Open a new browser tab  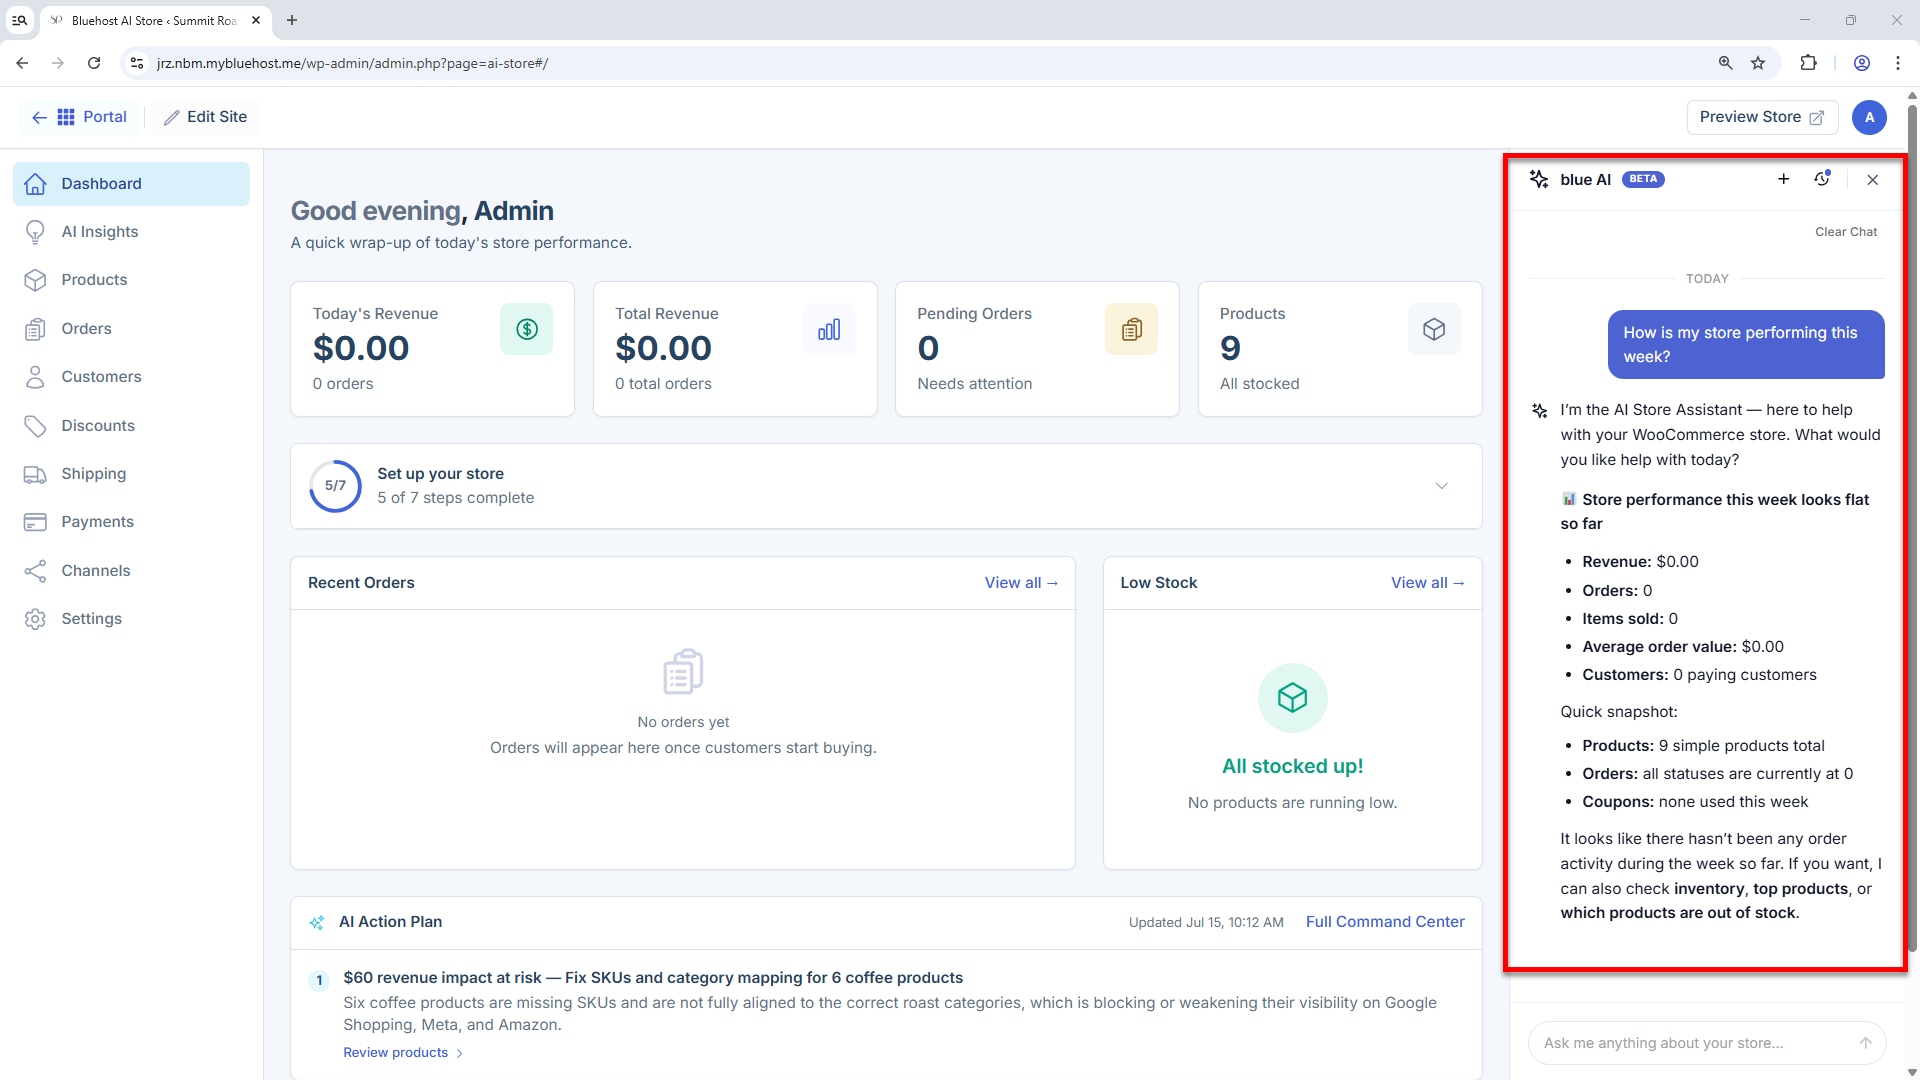pyautogui.click(x=292, y=20)
